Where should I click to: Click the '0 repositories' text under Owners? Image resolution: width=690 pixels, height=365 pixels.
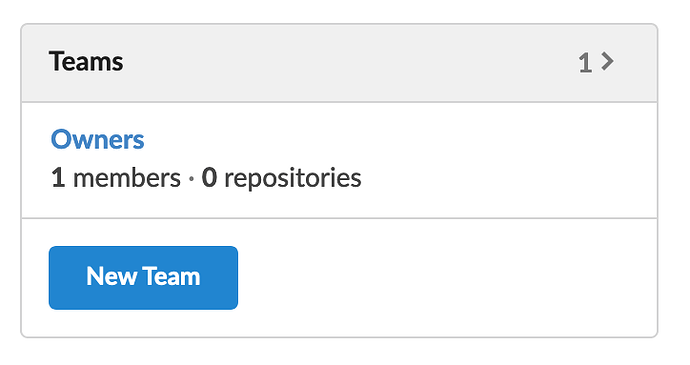click(281, 178)
